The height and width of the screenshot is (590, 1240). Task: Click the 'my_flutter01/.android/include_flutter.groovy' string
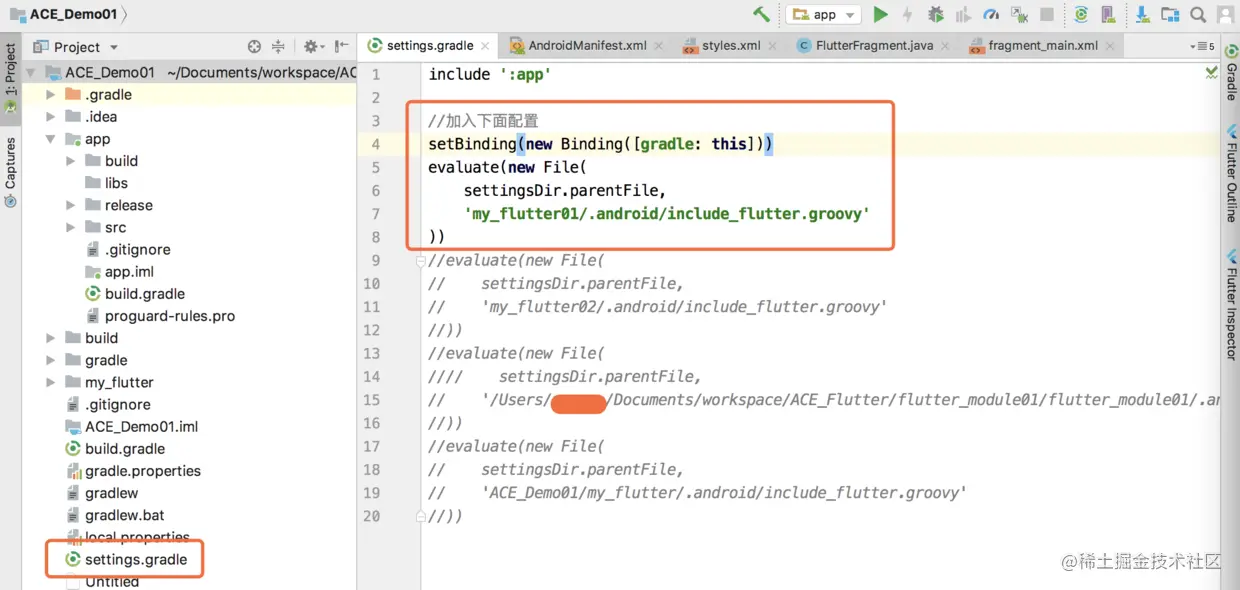(x=667, y=214)
